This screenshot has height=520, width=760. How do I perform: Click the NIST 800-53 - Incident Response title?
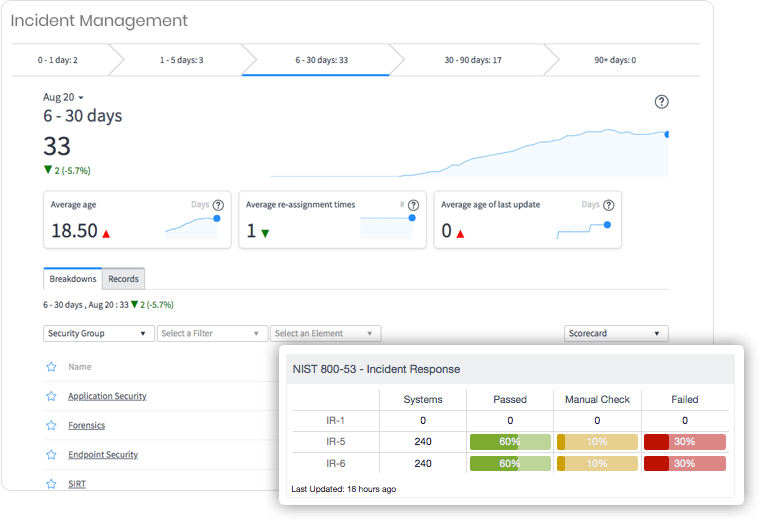click(376, 369)
